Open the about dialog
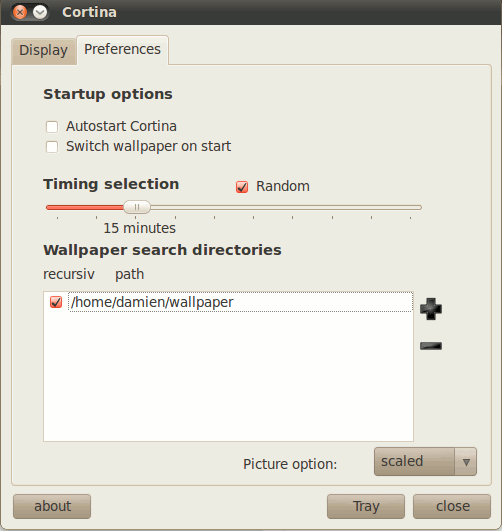This screenshot has height=531, width=502. pyautogui.click(x=52, y=506)
